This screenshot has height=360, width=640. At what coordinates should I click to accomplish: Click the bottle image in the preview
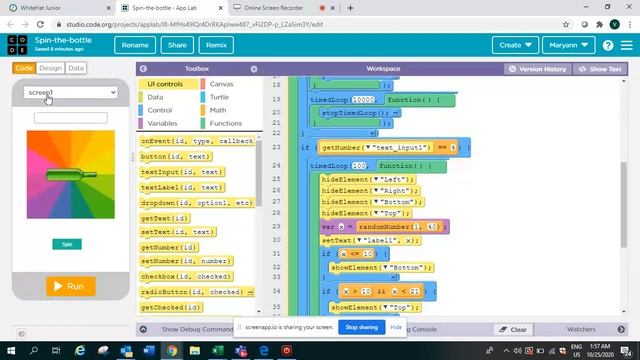71,175
